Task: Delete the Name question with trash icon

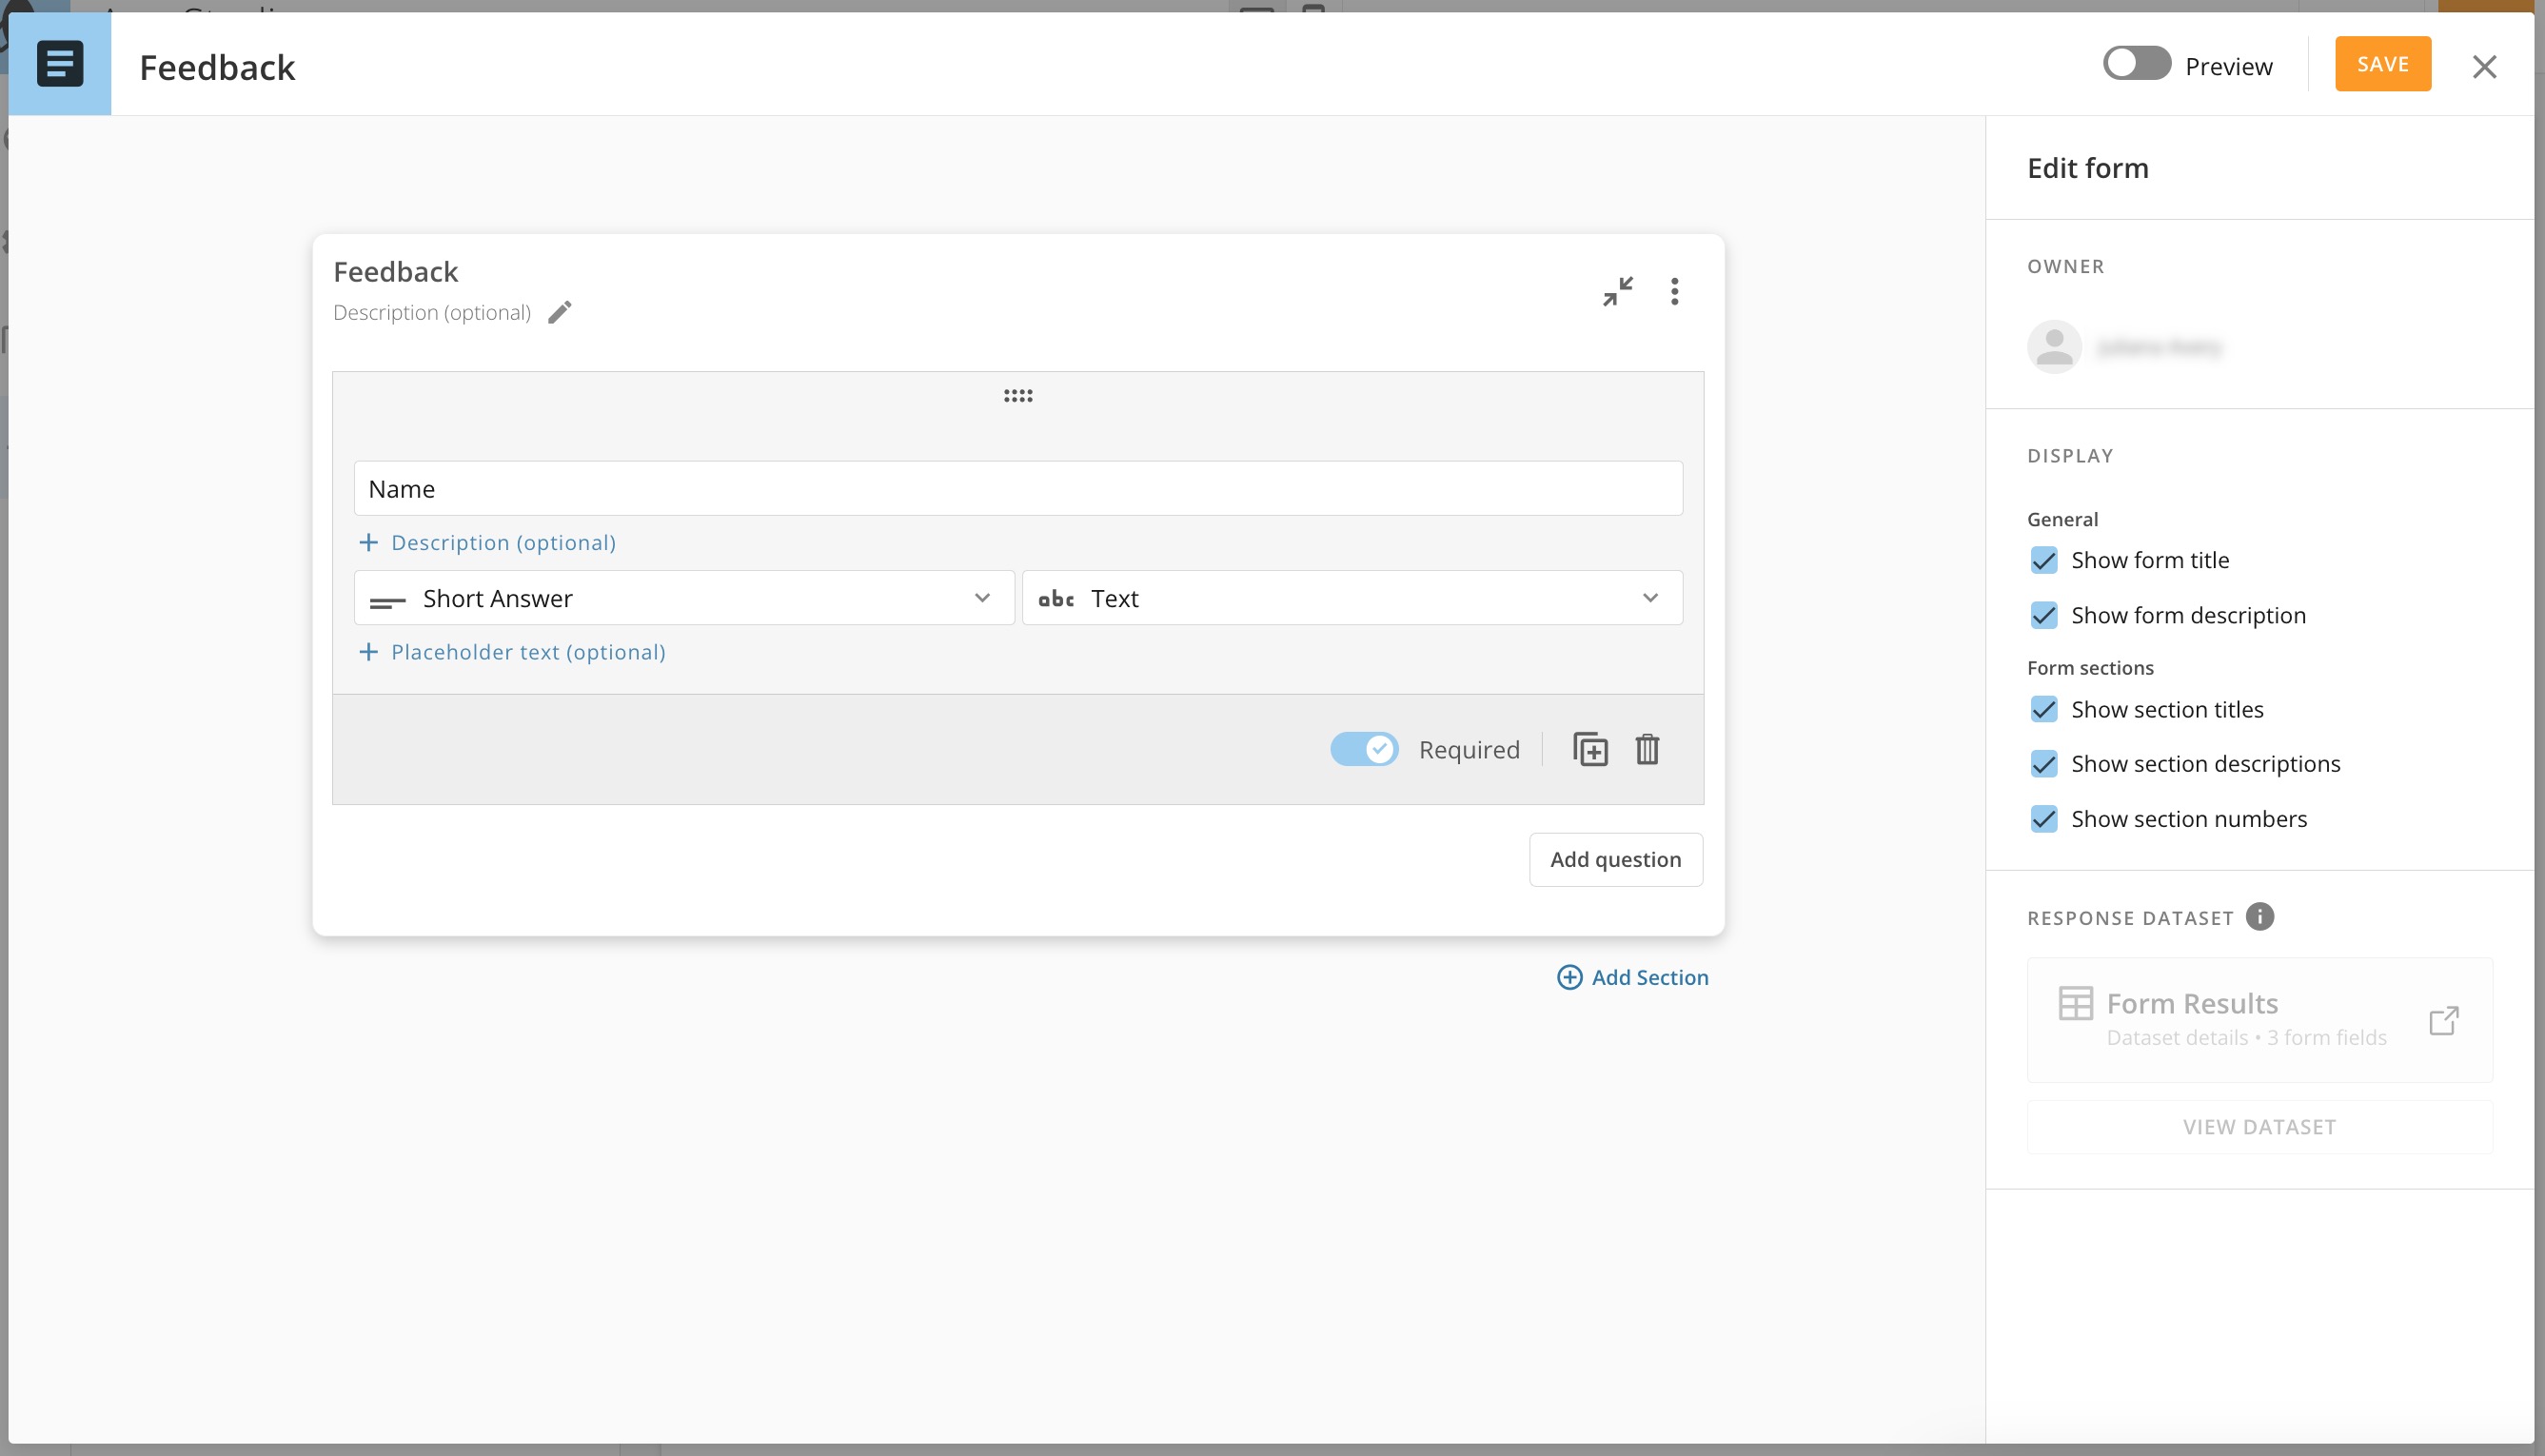Action: 1647,749
